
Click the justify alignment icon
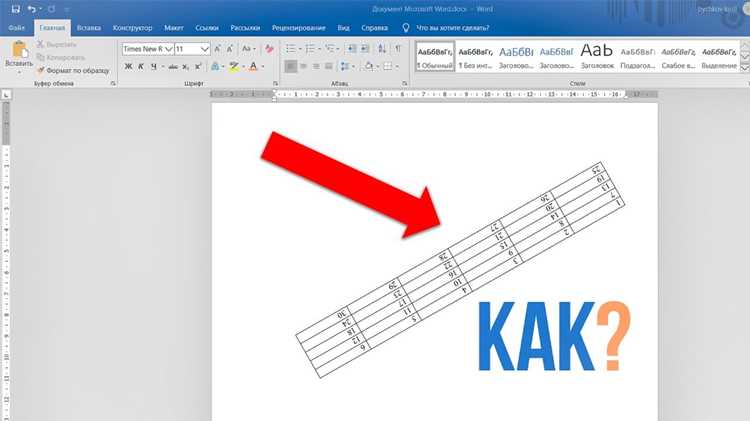[329, 66]
